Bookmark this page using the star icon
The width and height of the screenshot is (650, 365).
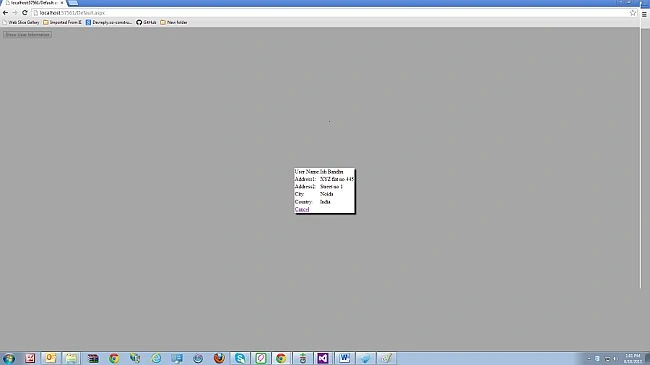[633, 13]
